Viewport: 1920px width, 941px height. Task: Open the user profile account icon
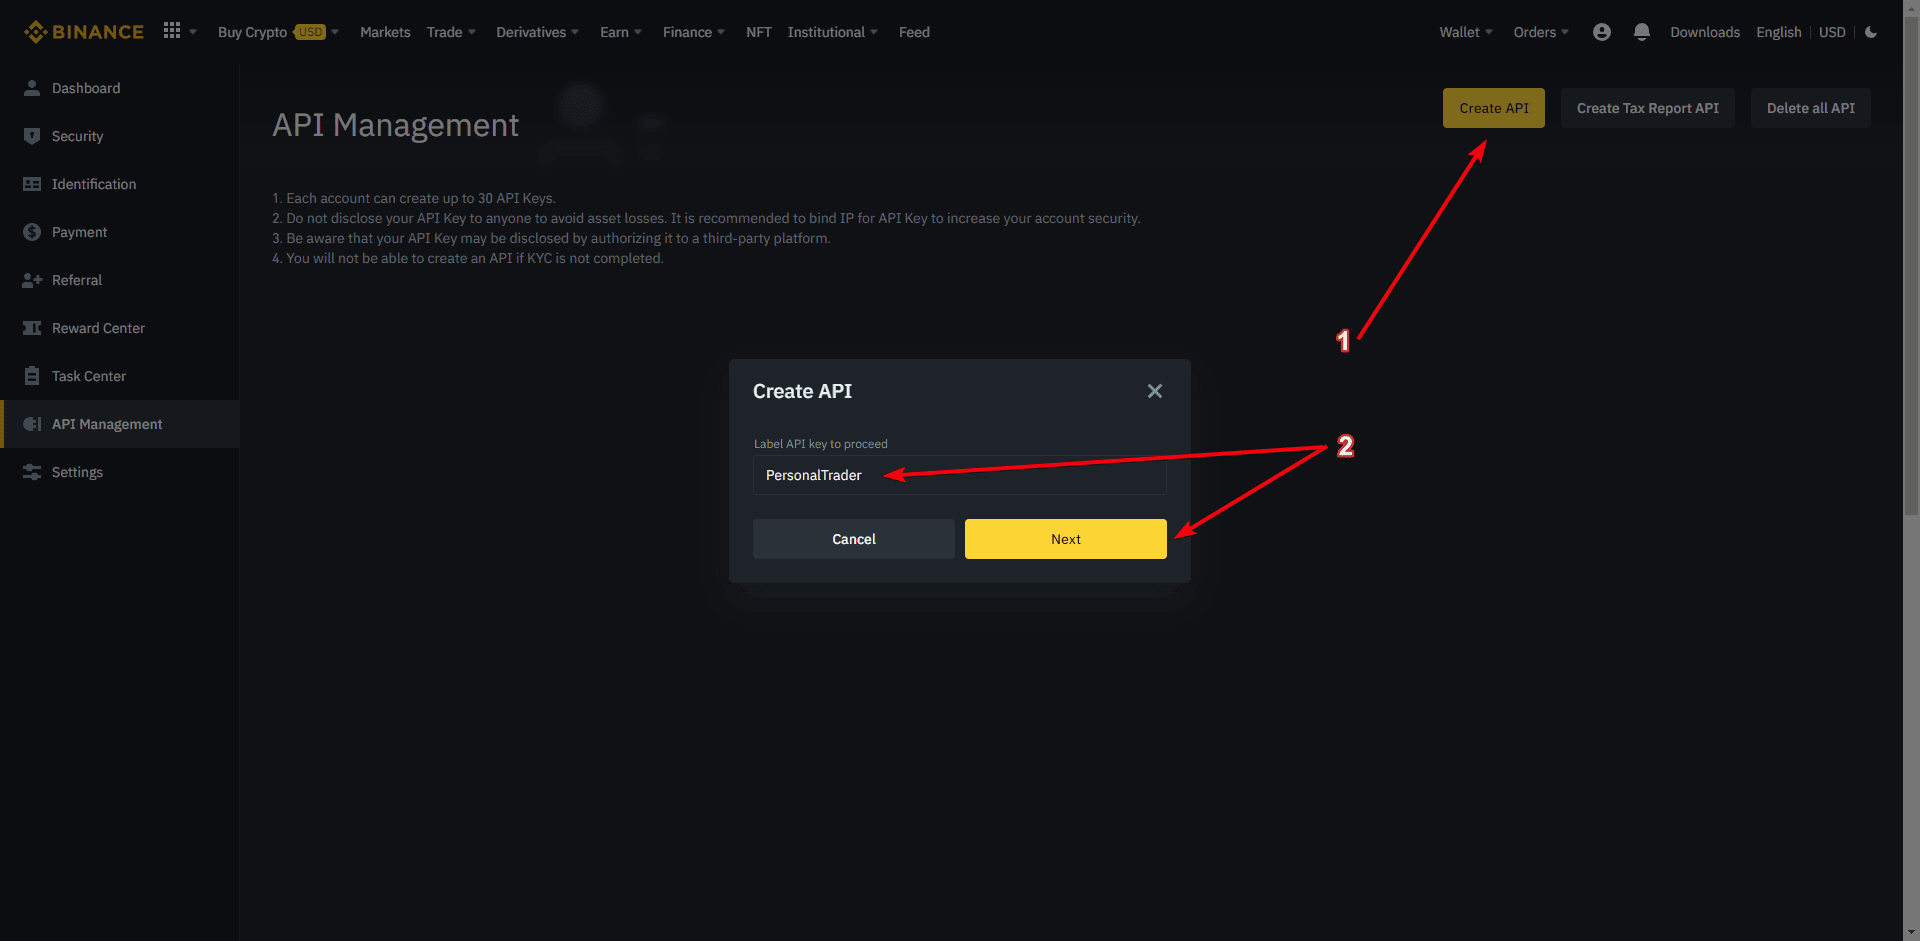pyautogui.click(x=1601, y=32)
